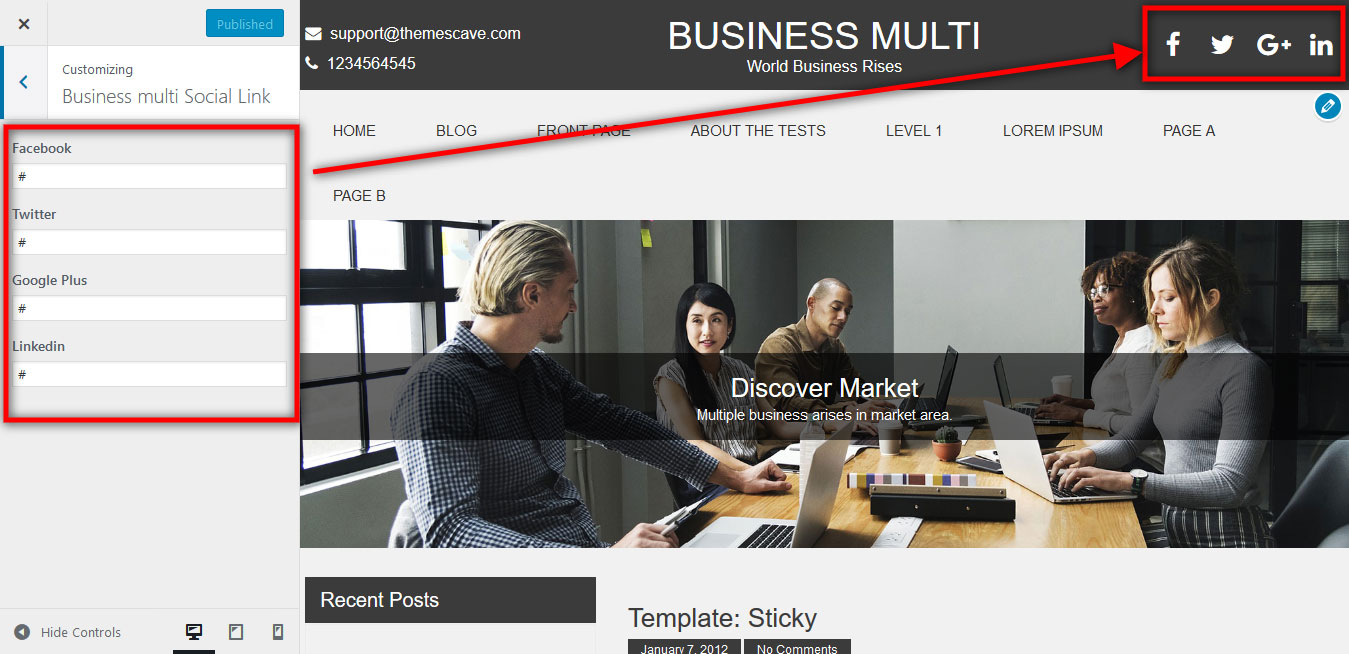Switch to mobile preview device icon
Screen dimensions: 1349x654
(278, 632)
